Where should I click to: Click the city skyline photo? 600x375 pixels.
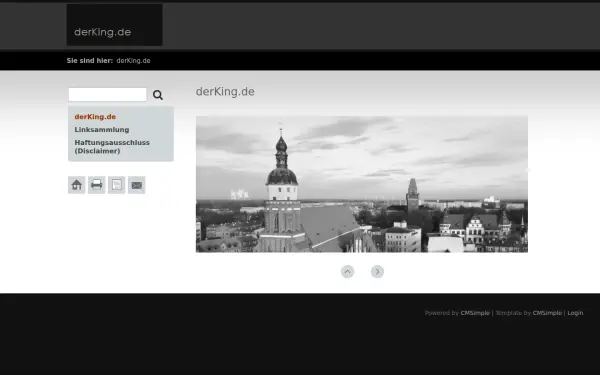click(x=362, y=184)
